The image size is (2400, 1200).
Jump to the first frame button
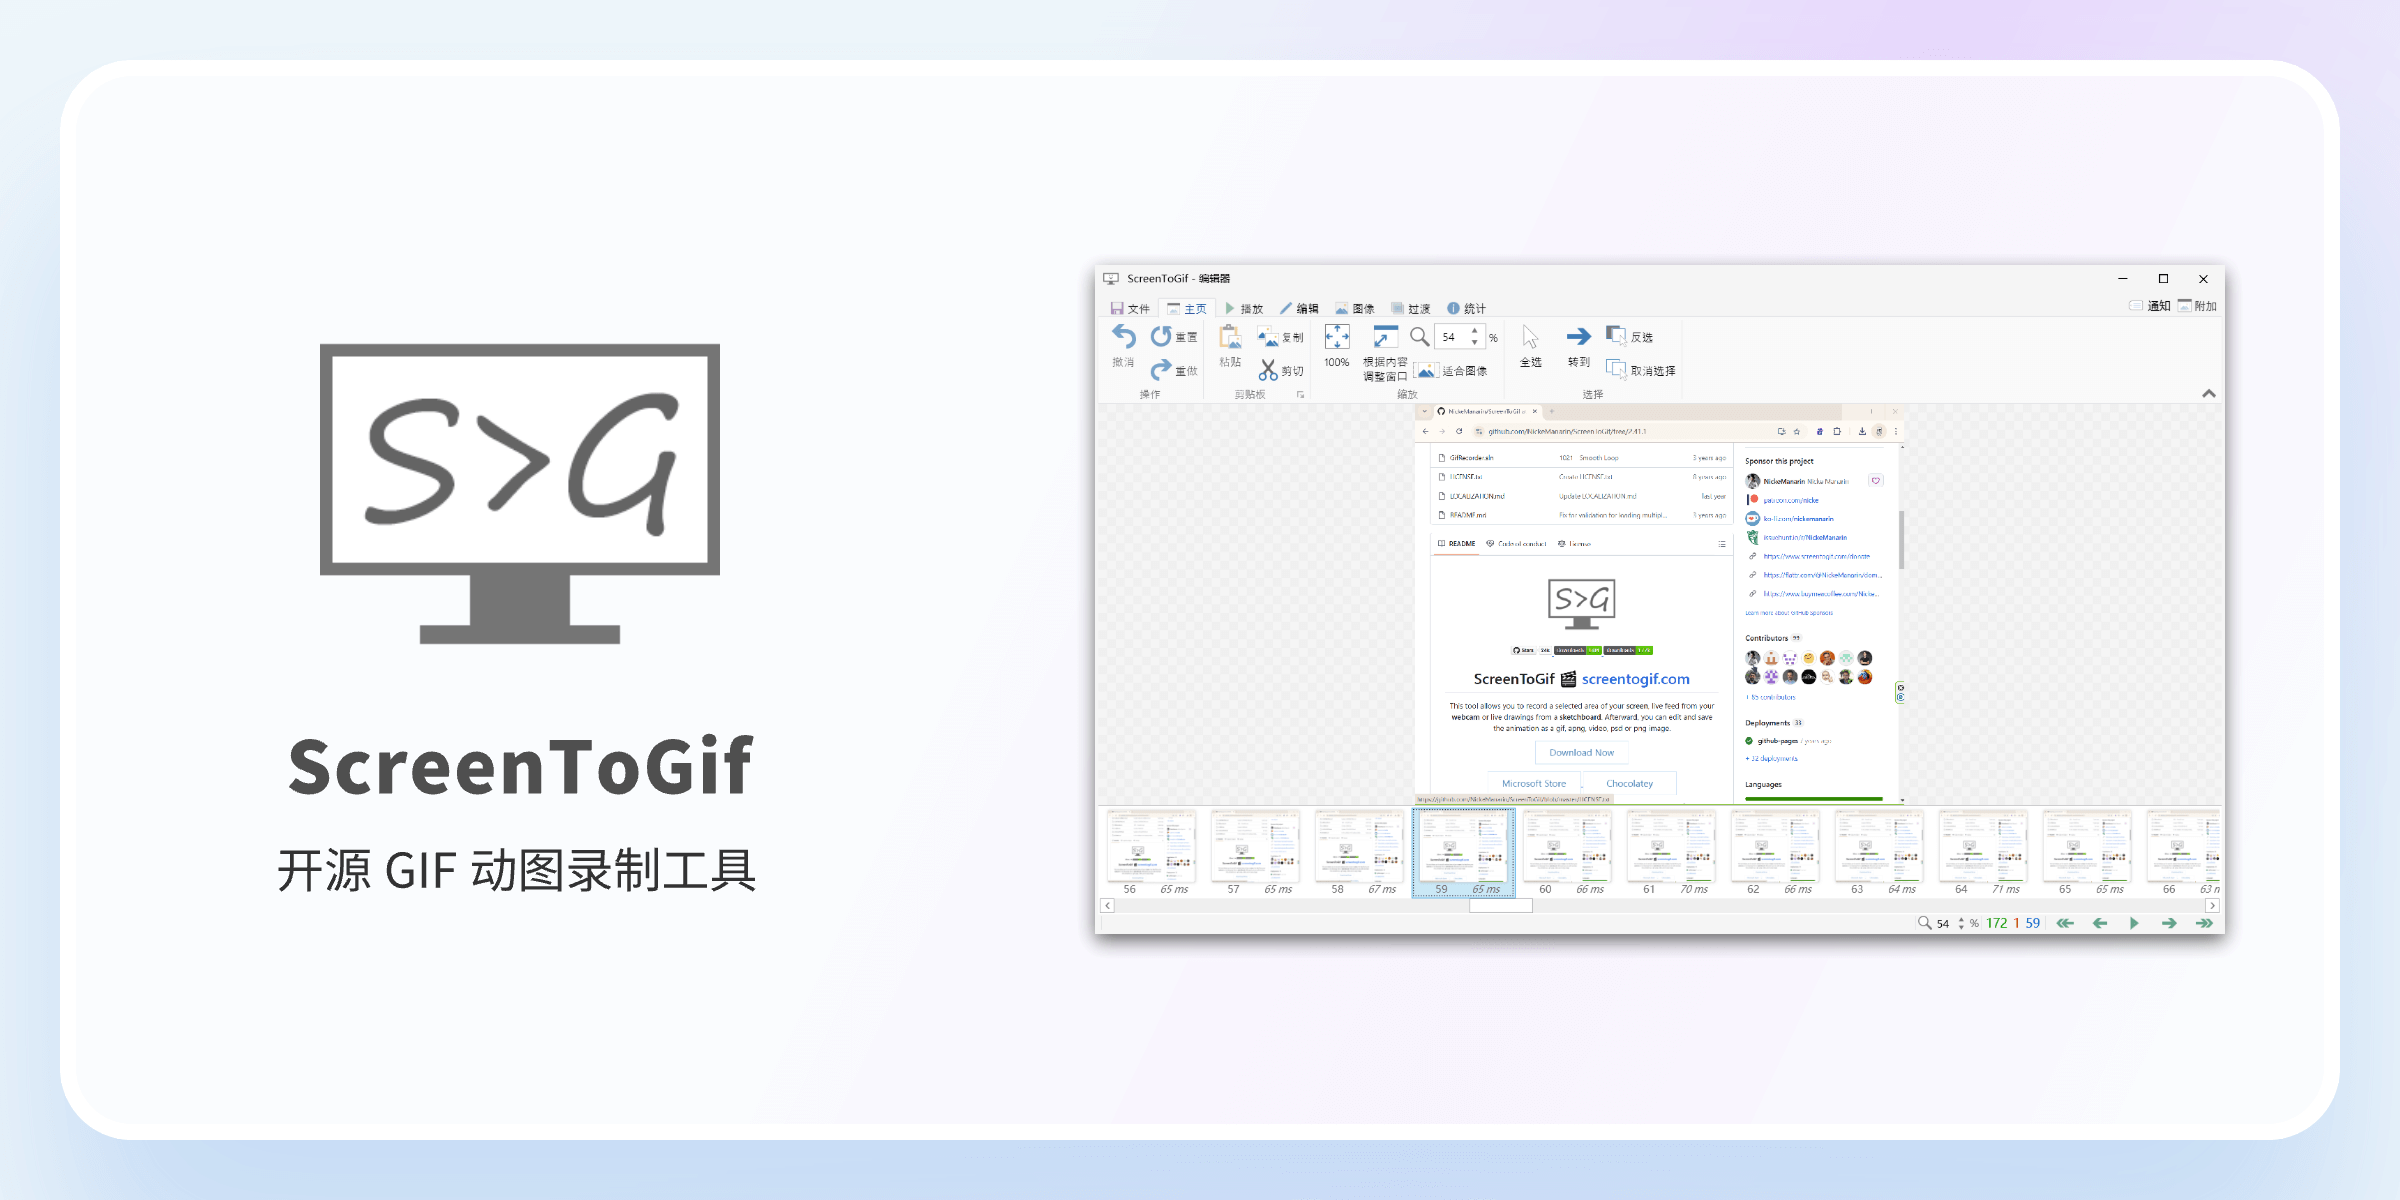coord(2065,923)
